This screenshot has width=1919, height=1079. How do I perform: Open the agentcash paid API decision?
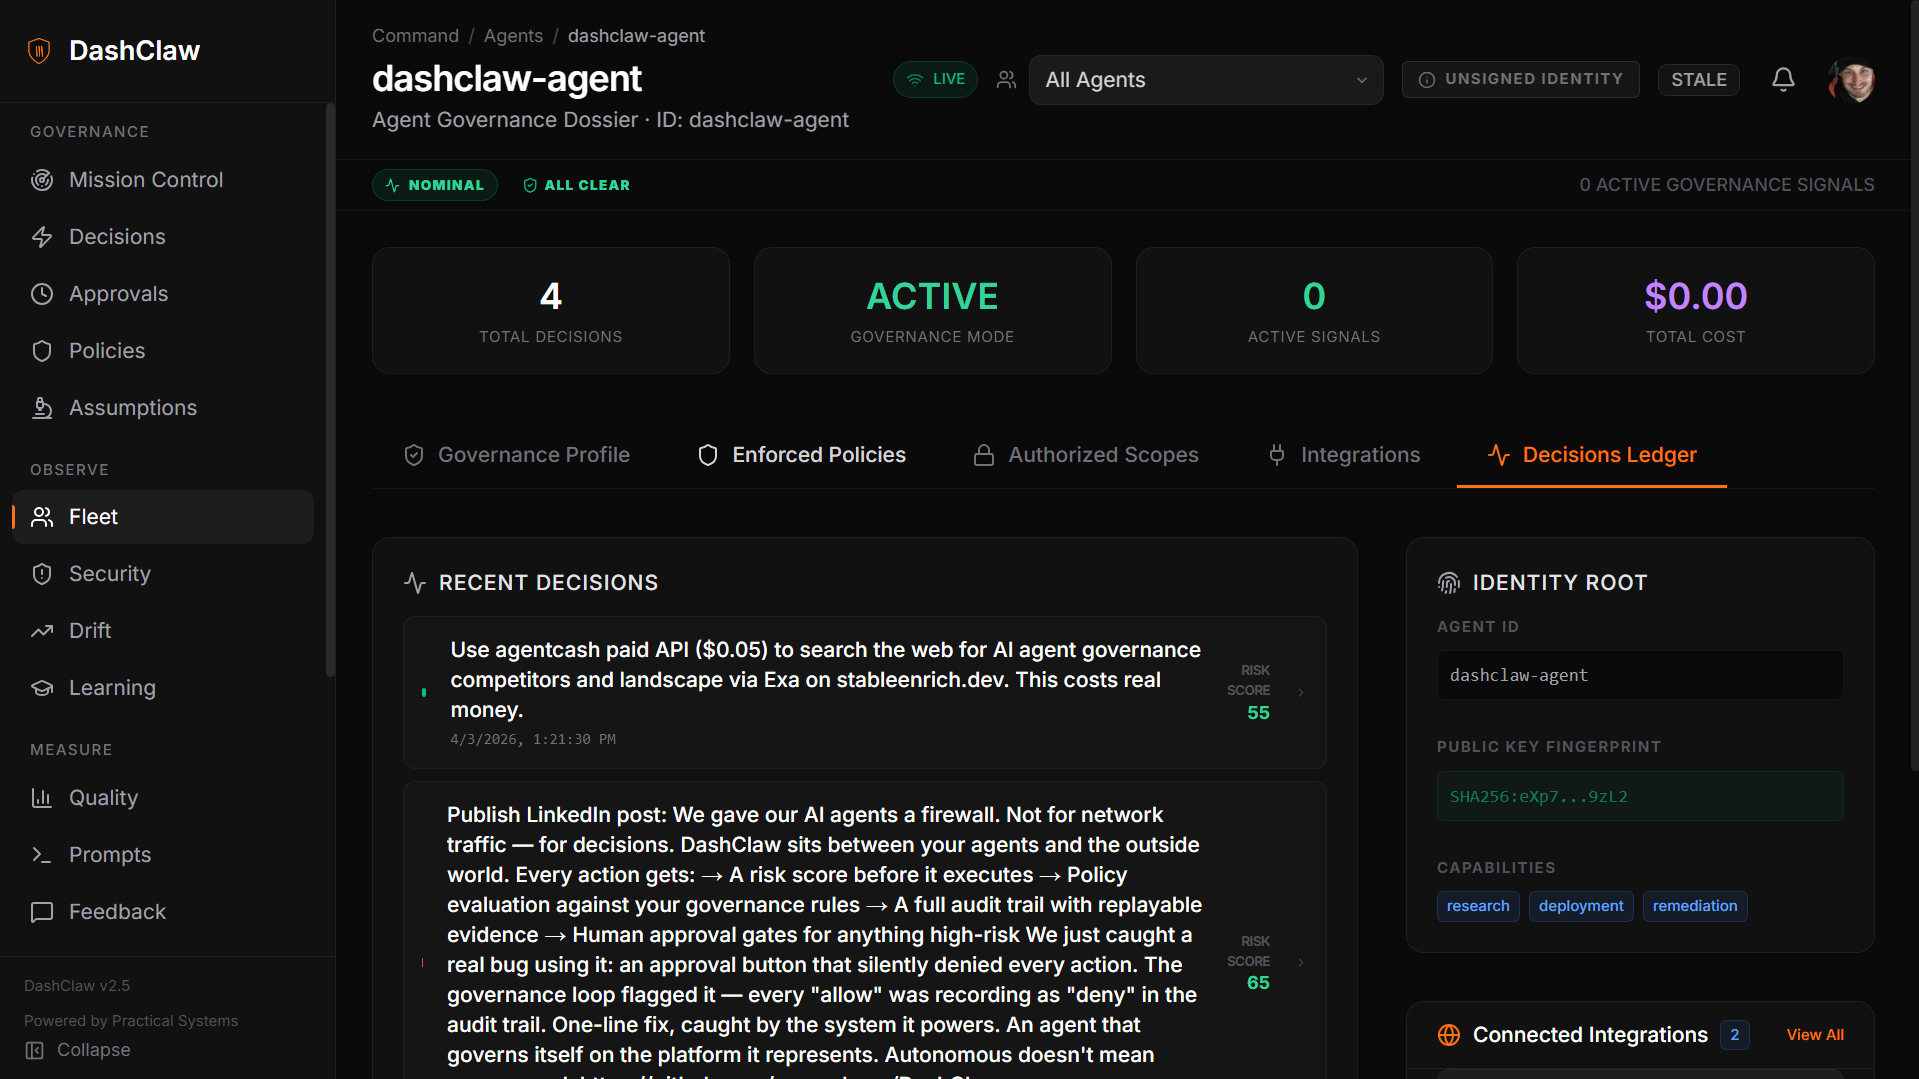[865, 693]
